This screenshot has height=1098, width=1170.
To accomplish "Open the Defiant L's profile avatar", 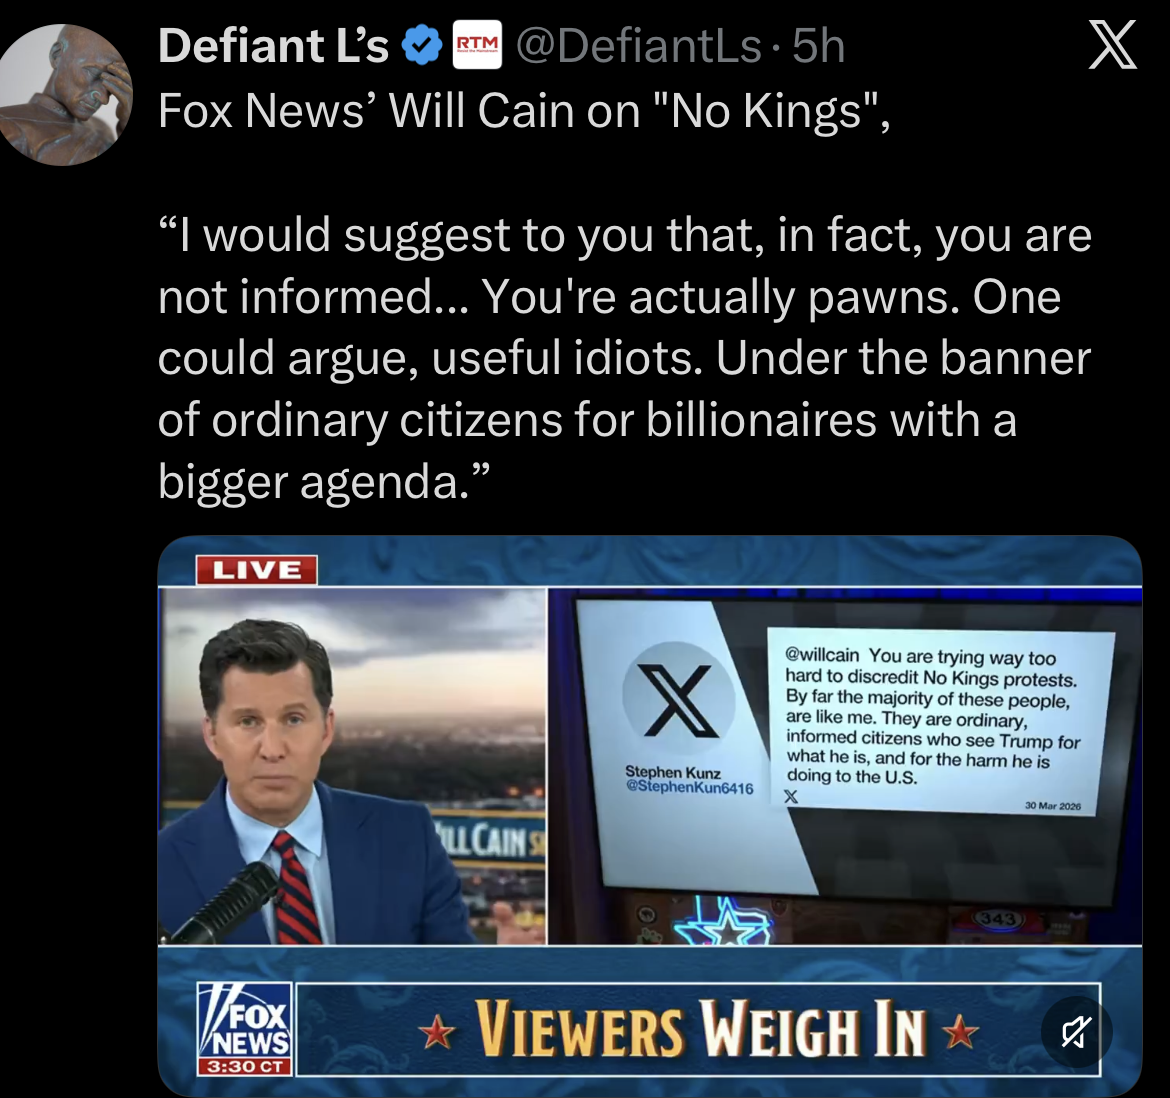I will click(66, 95).
